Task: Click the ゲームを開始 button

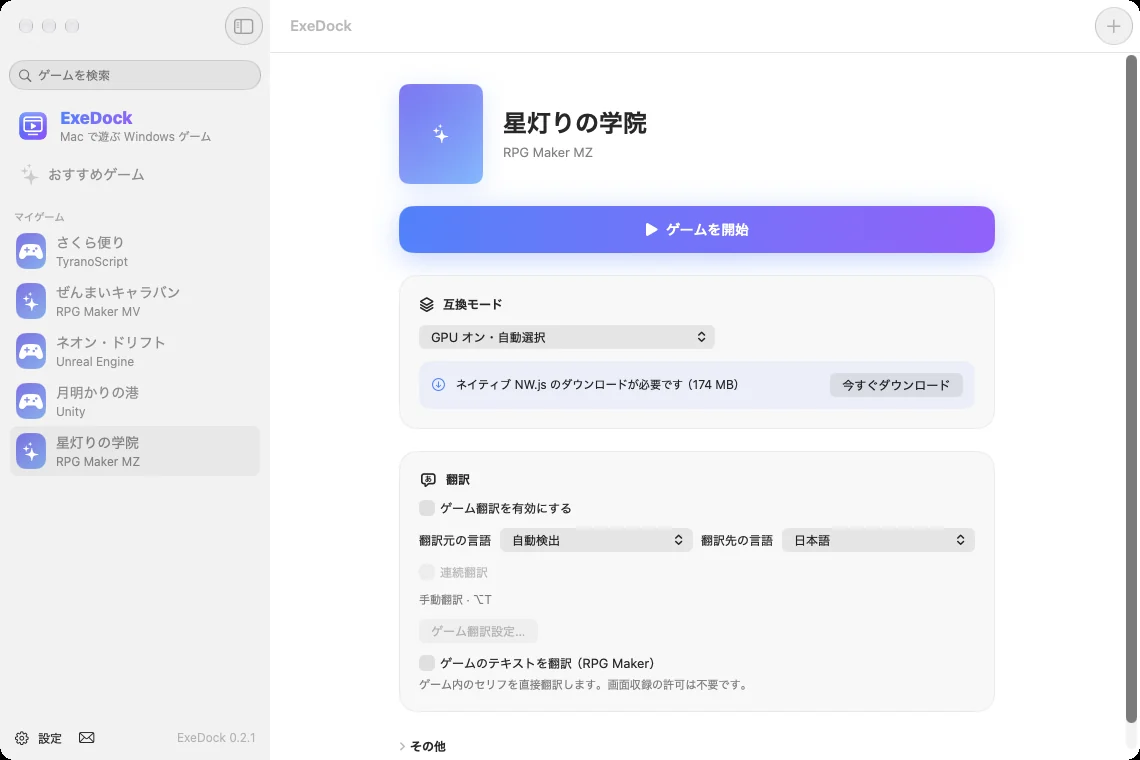Action: coord(697,229)
